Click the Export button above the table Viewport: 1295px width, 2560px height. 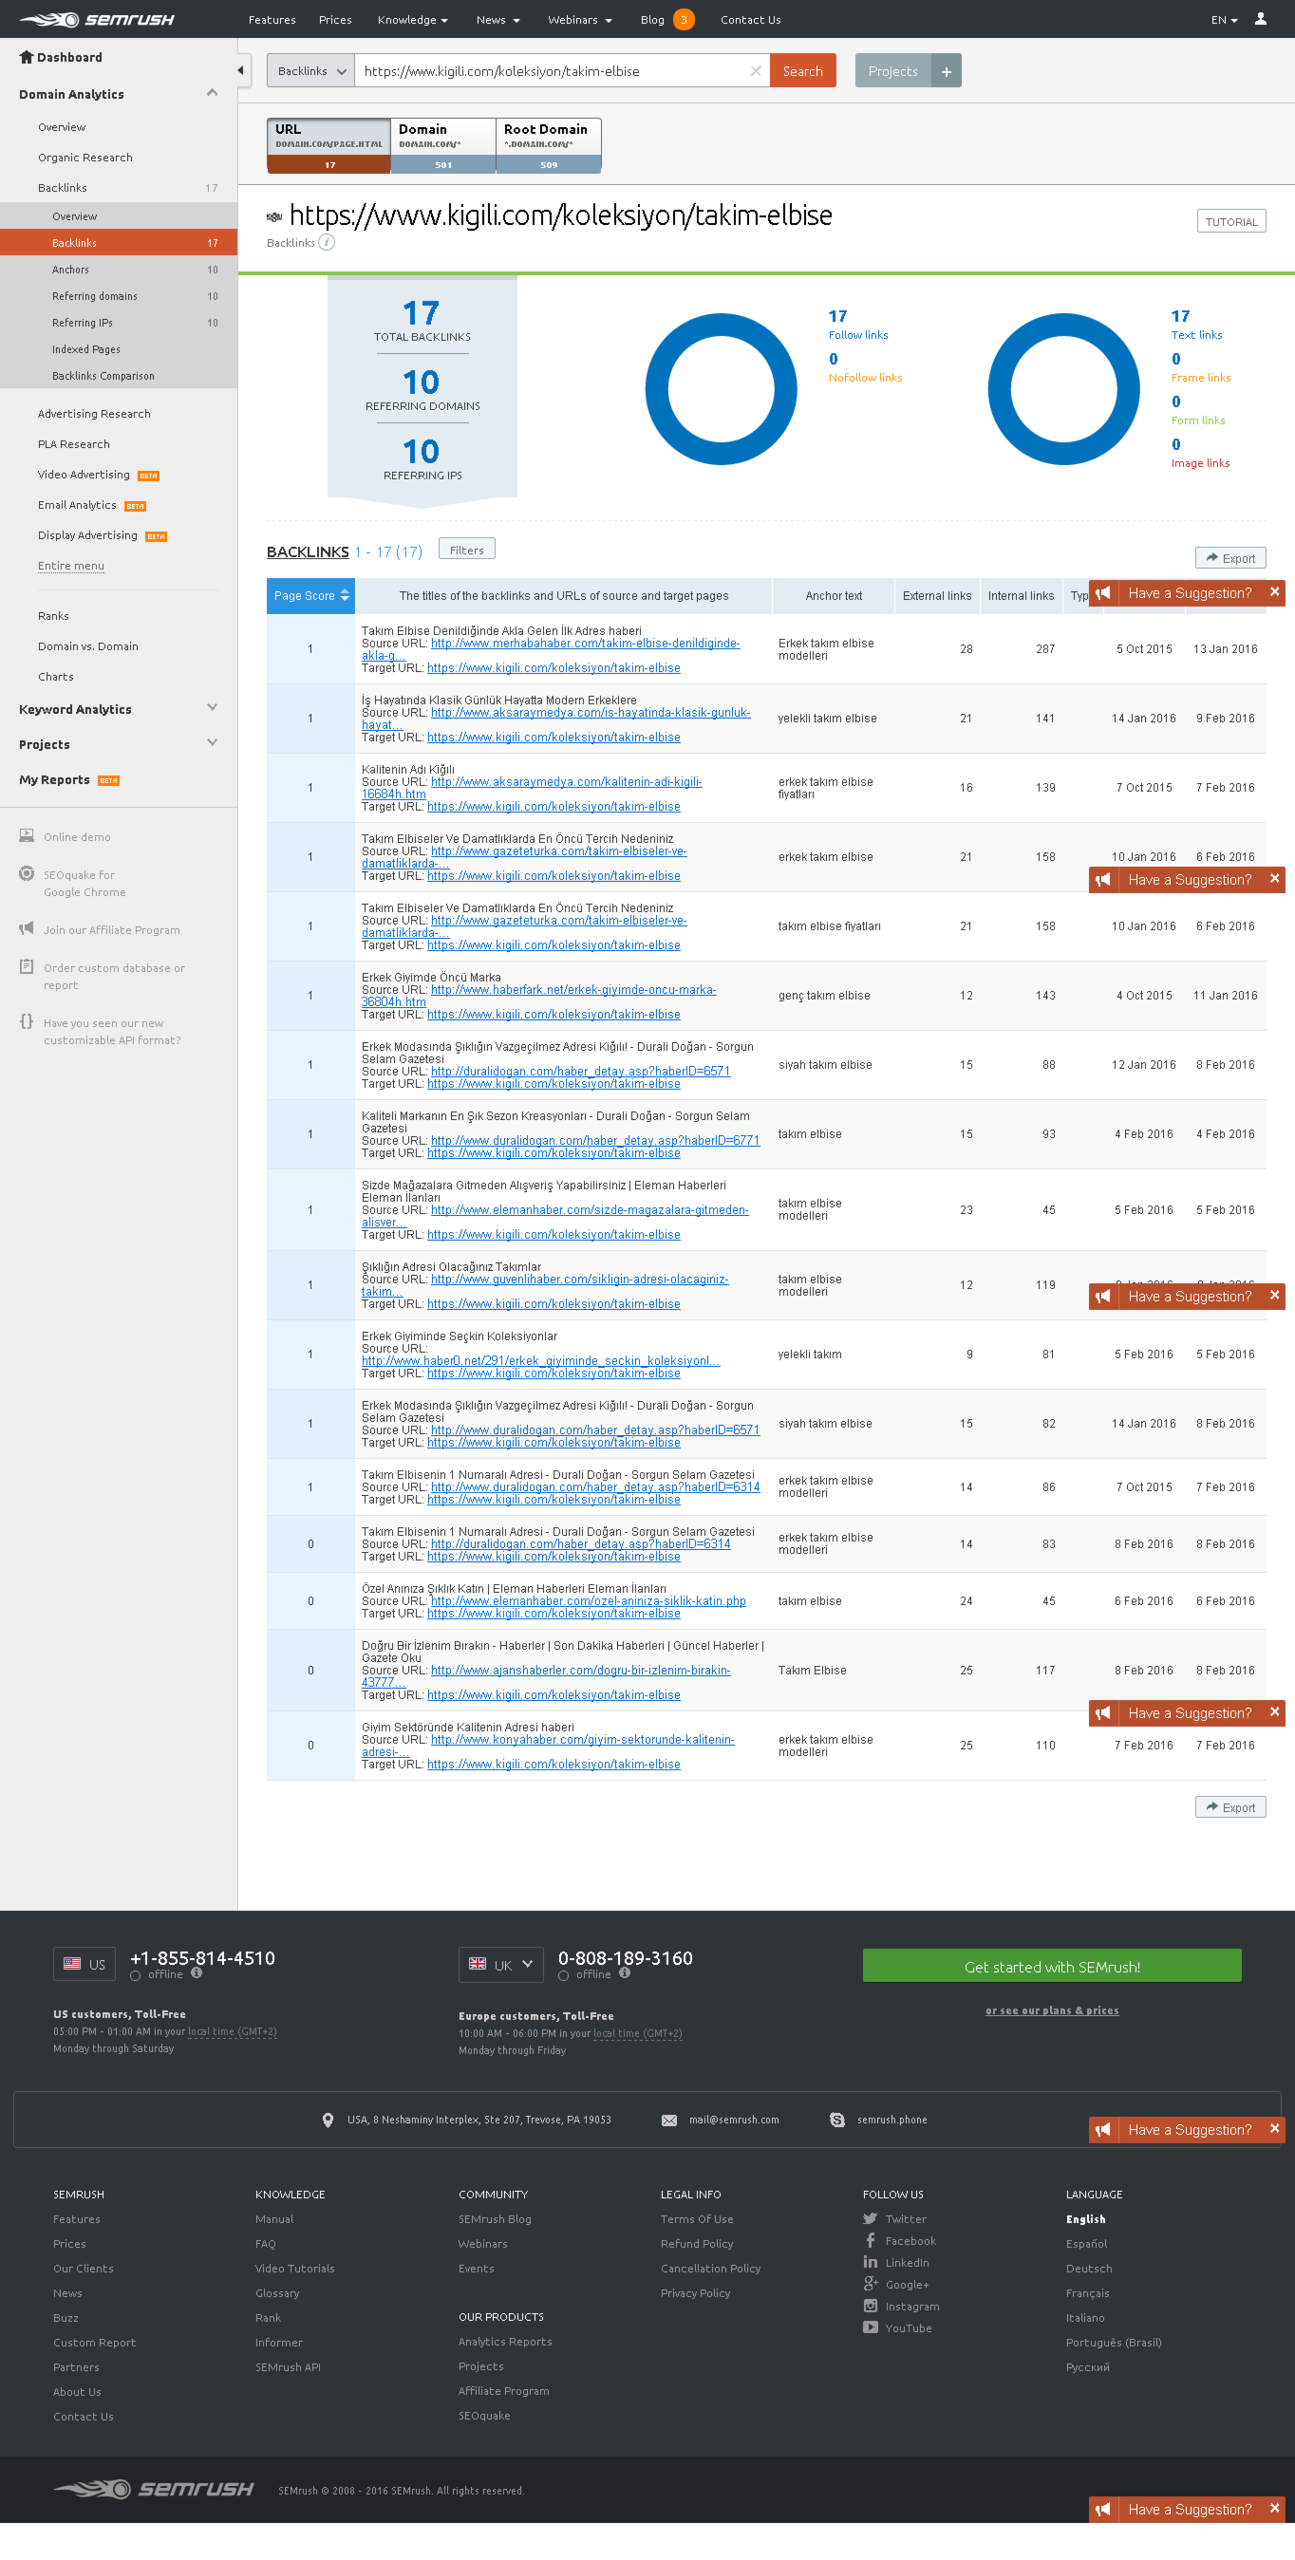(x=1230, y=558)
